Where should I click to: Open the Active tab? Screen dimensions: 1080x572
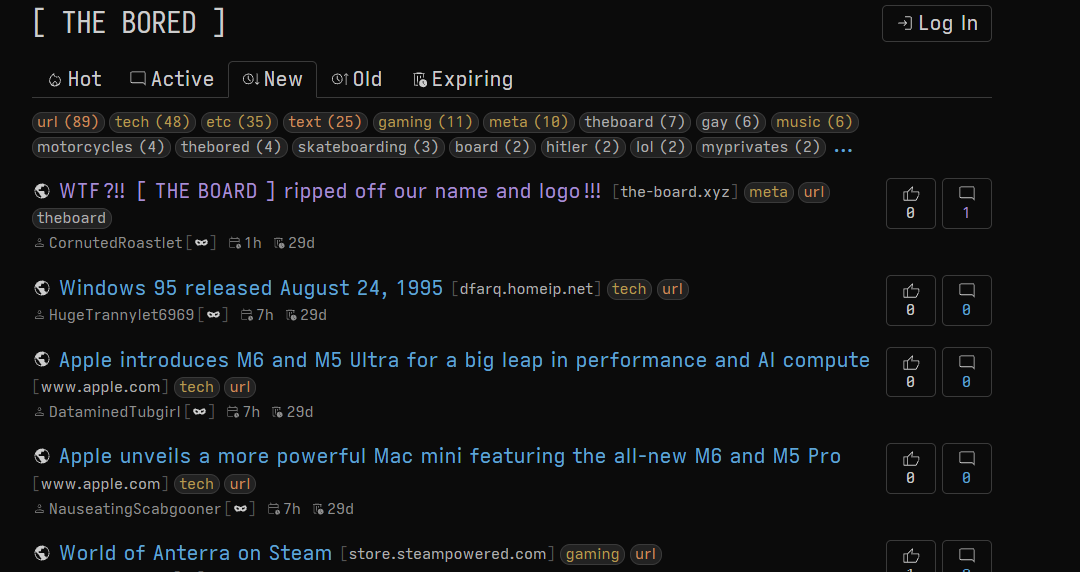pyautogui.click(x=172, y=79)
